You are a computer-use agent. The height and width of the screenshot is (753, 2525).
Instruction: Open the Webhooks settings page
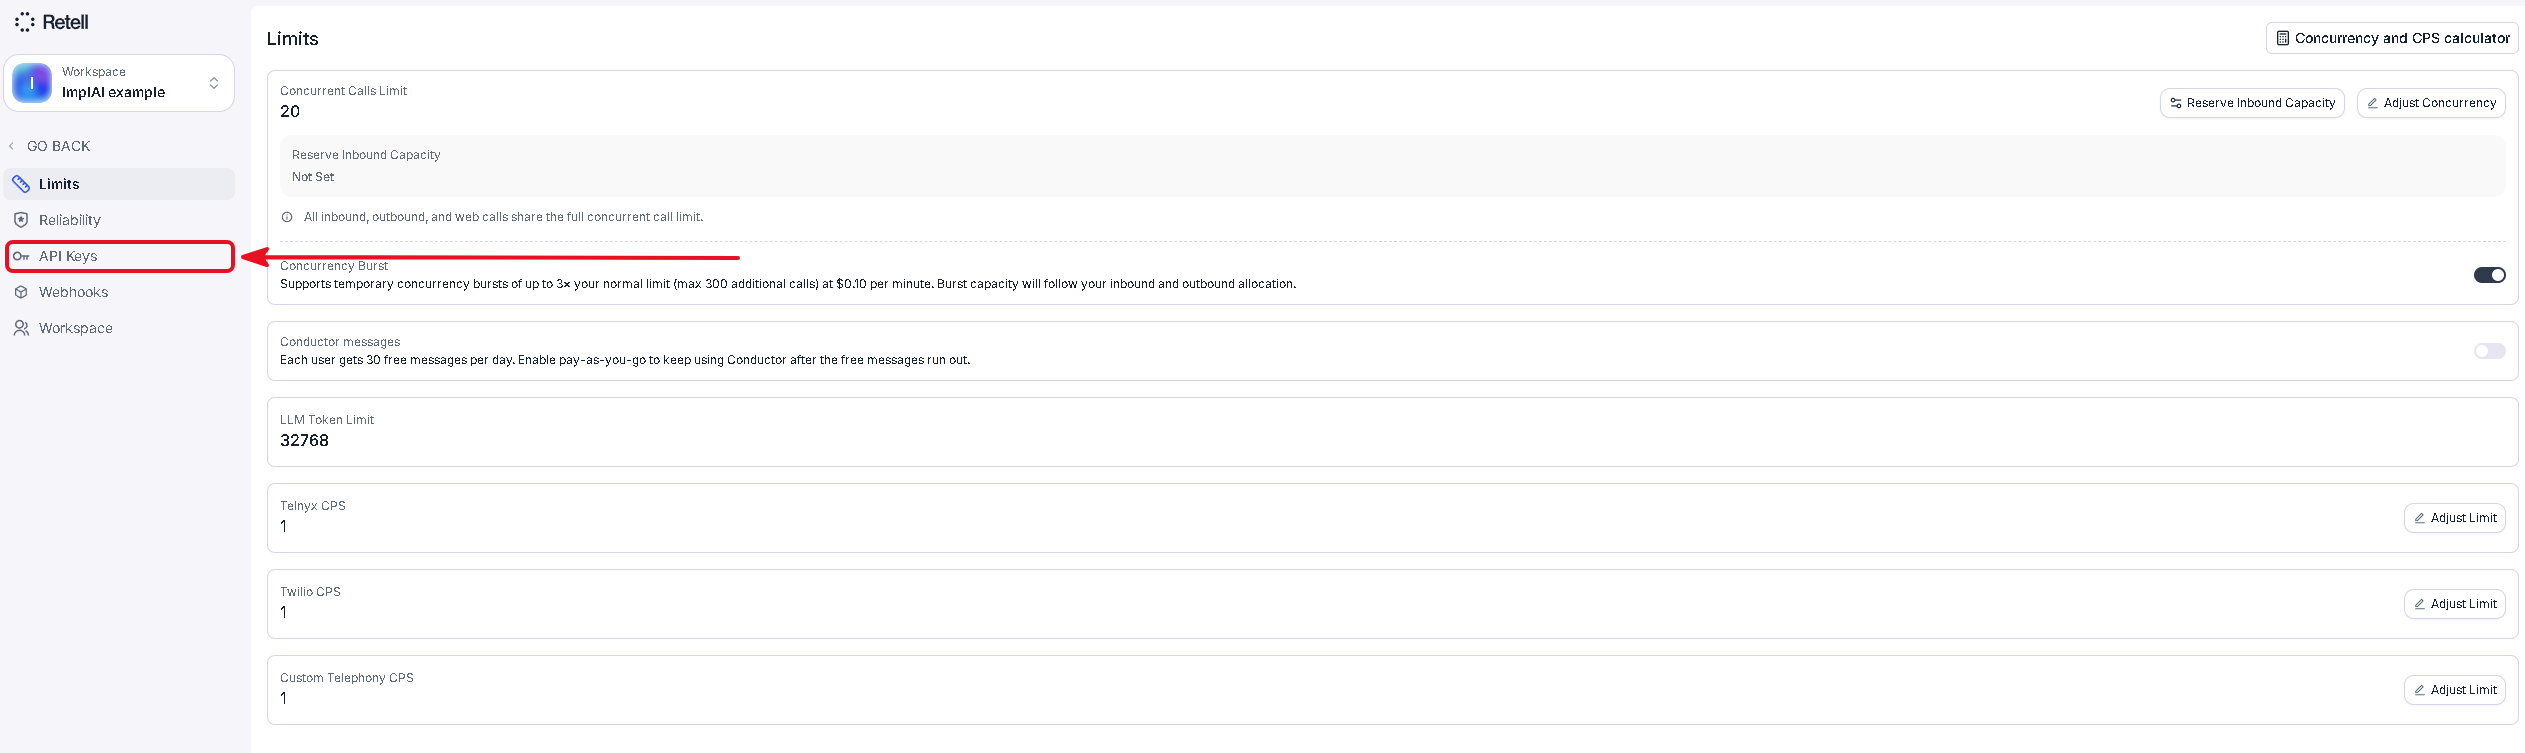[120, 292]
